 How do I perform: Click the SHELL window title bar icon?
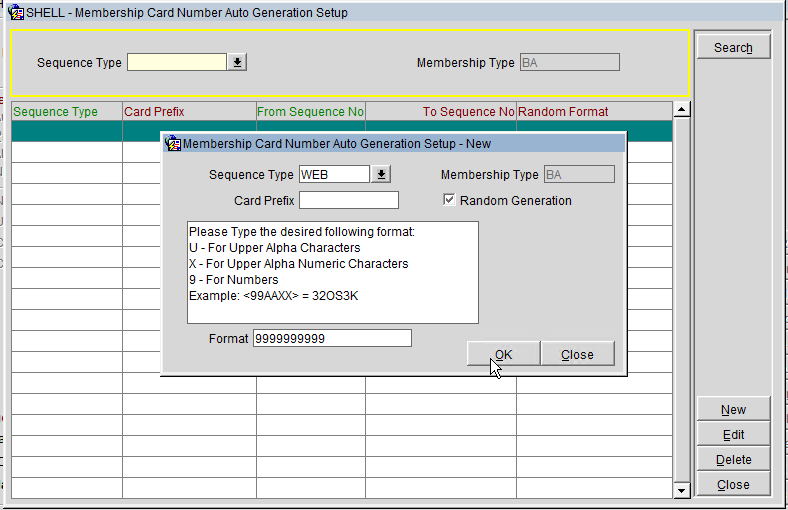click(x=15, y=12)
